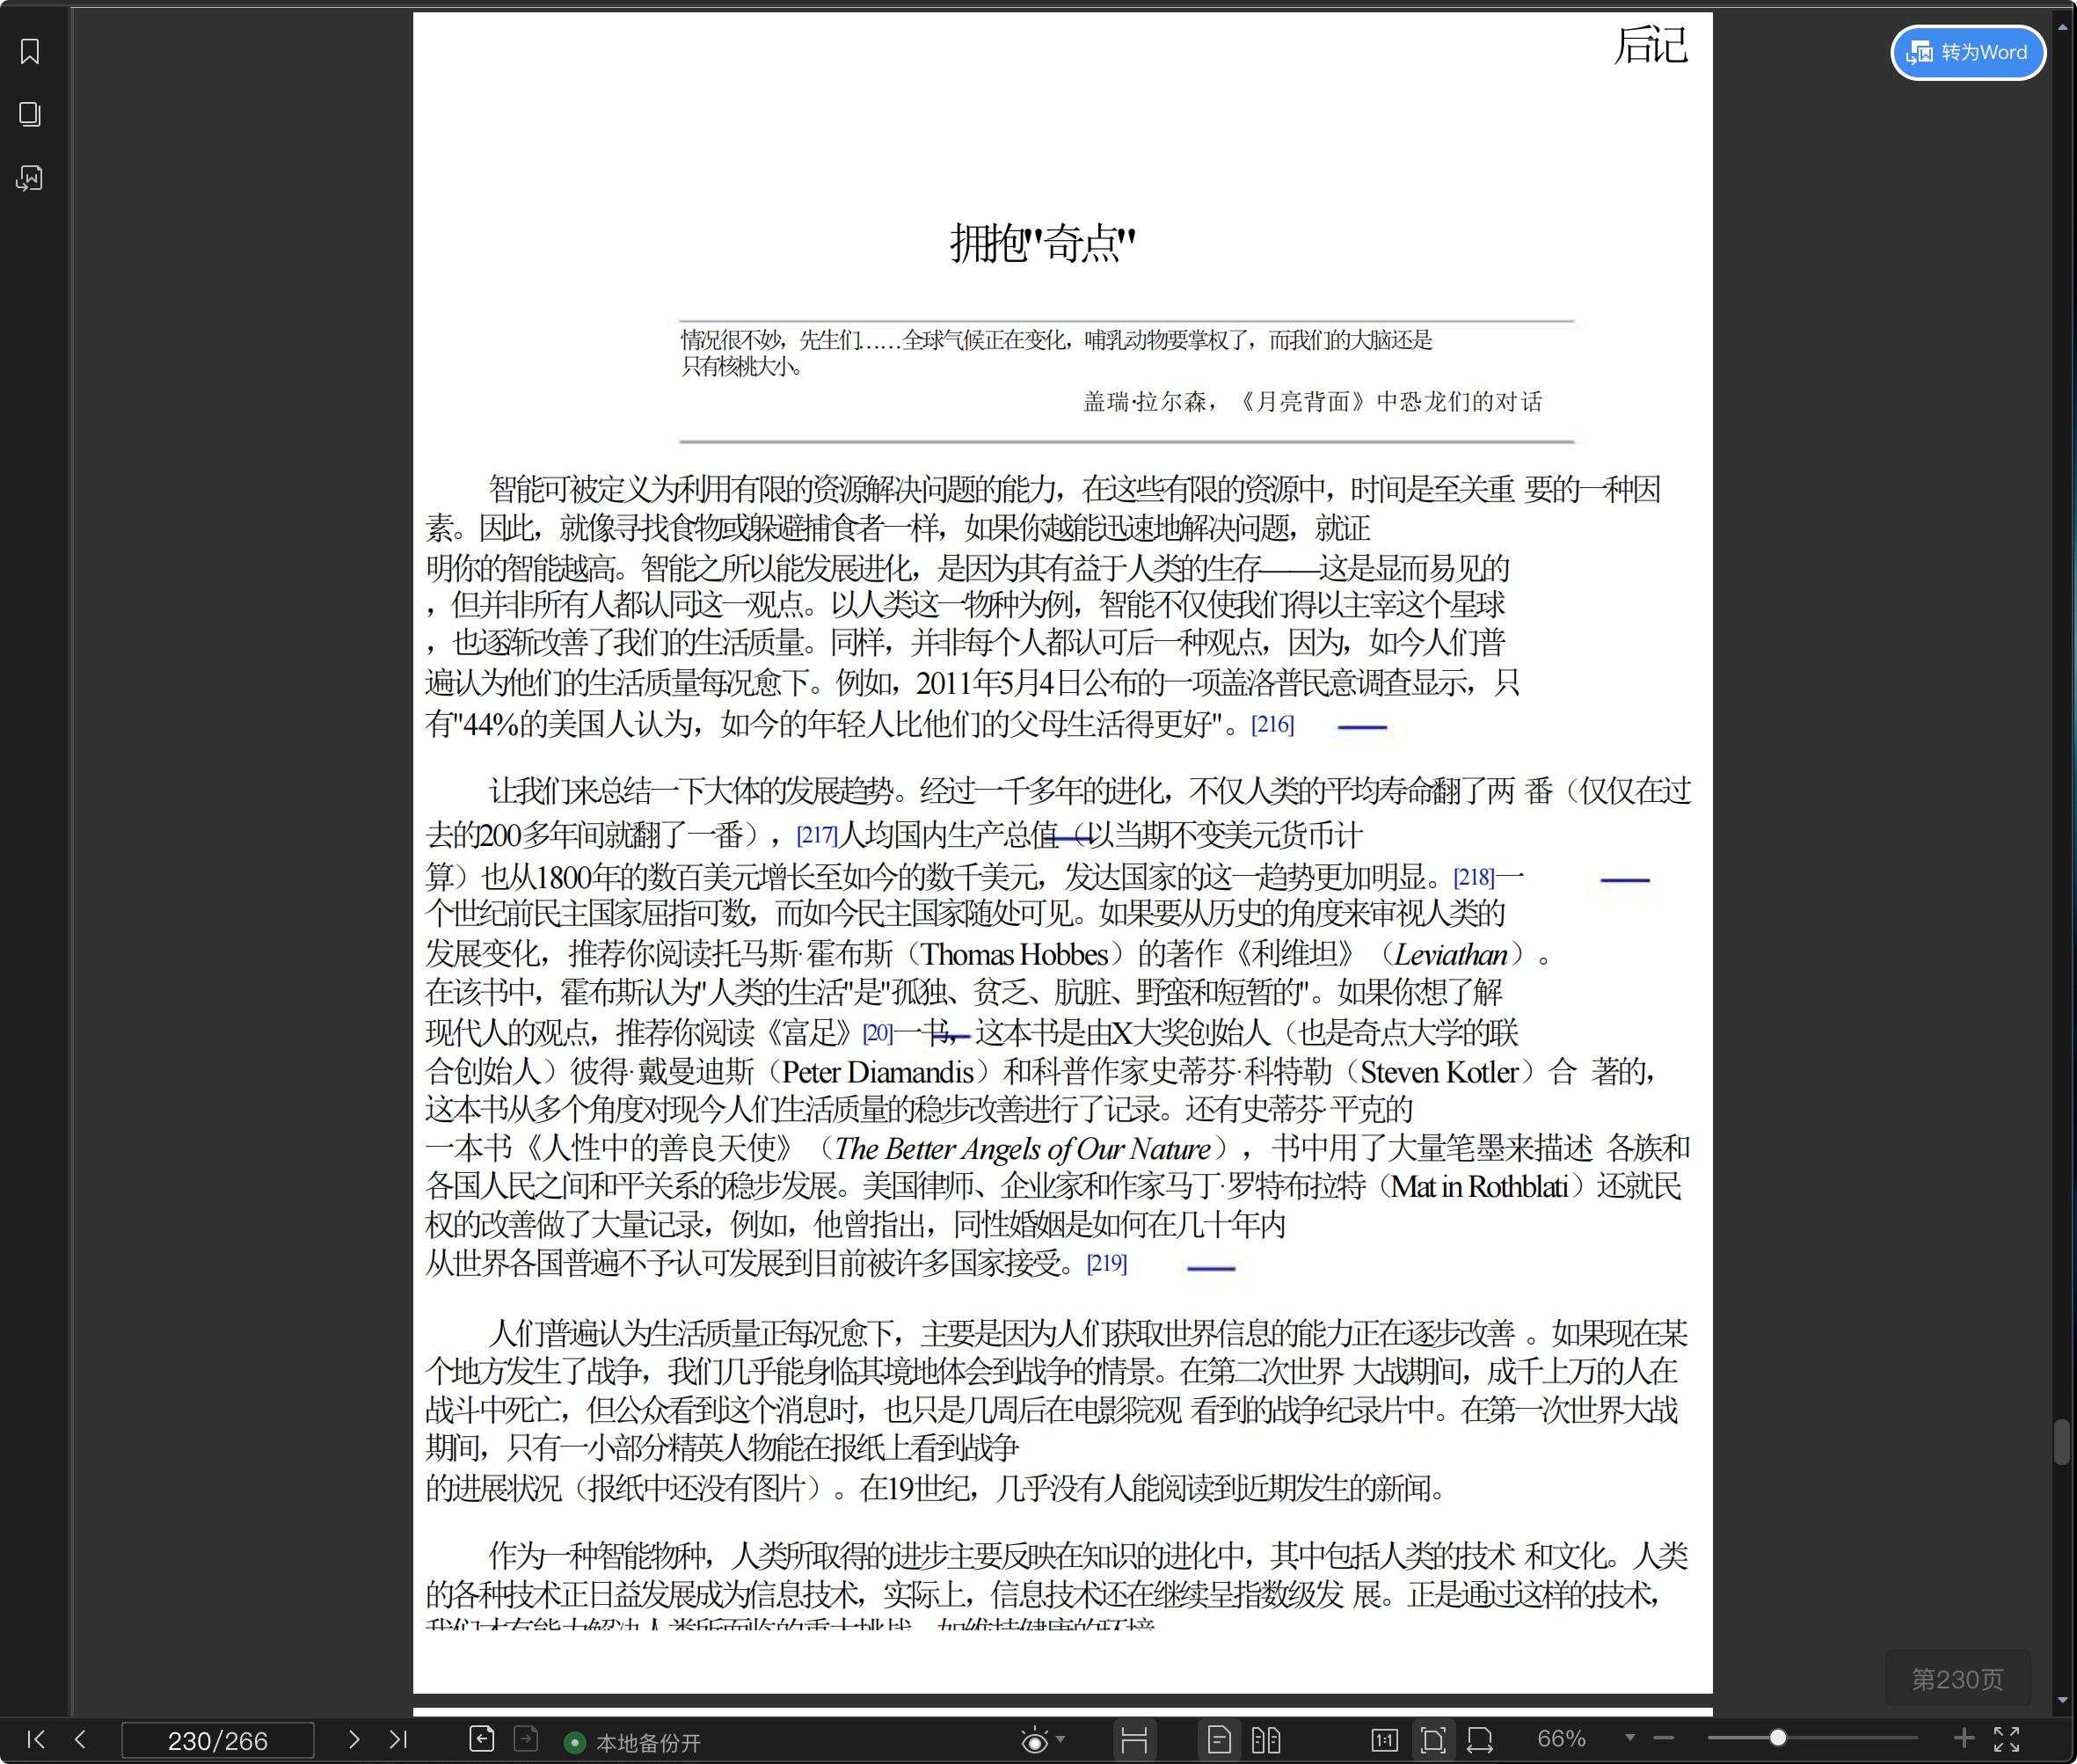Open the annotations panel icon in sidebar
This screenshot has width=2077, height=1764.
click(x=30, y=178)
